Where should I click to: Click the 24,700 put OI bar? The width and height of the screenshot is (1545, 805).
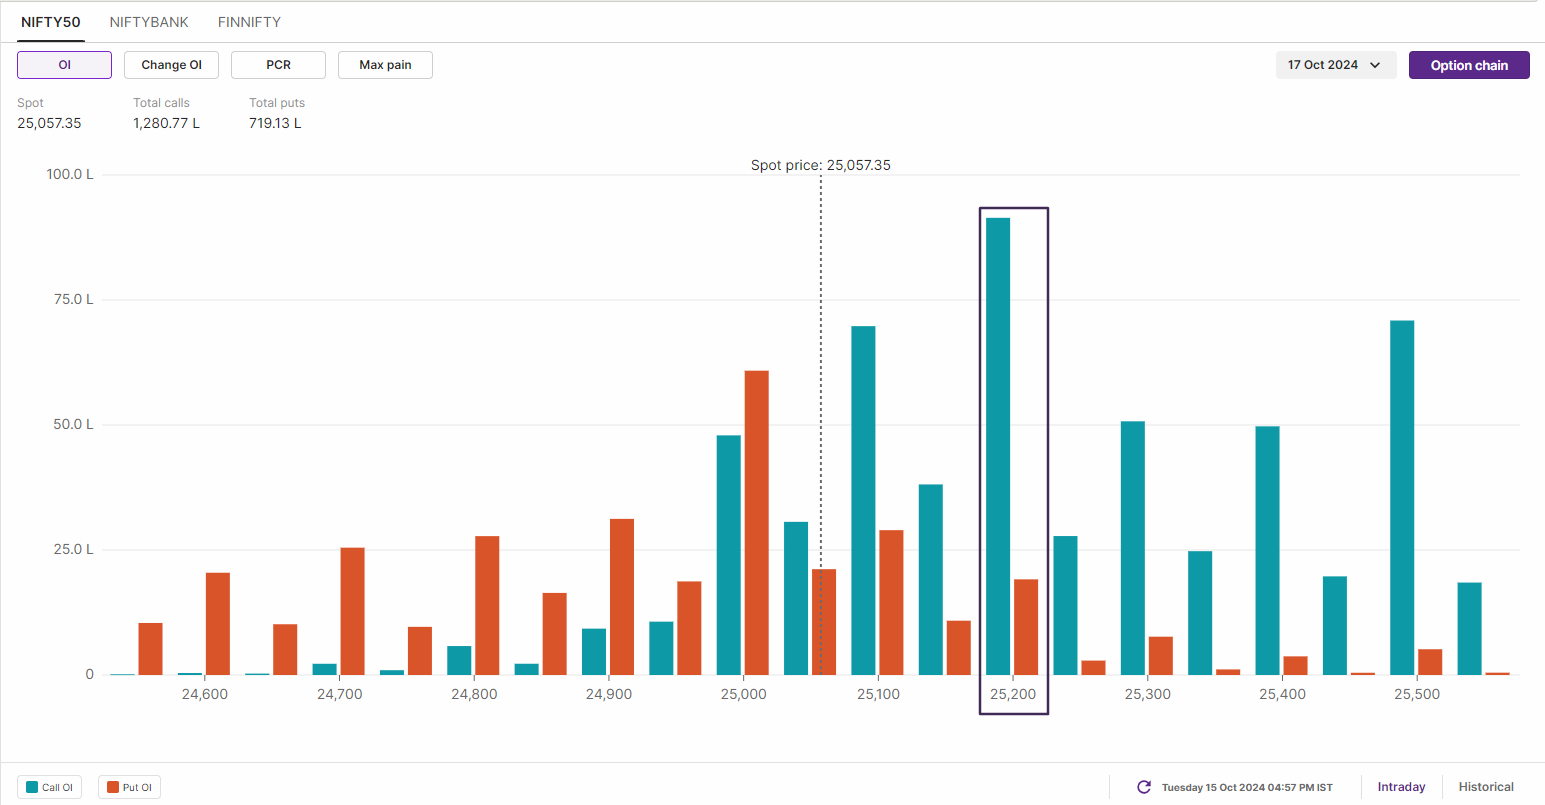[x=352, y=611]
